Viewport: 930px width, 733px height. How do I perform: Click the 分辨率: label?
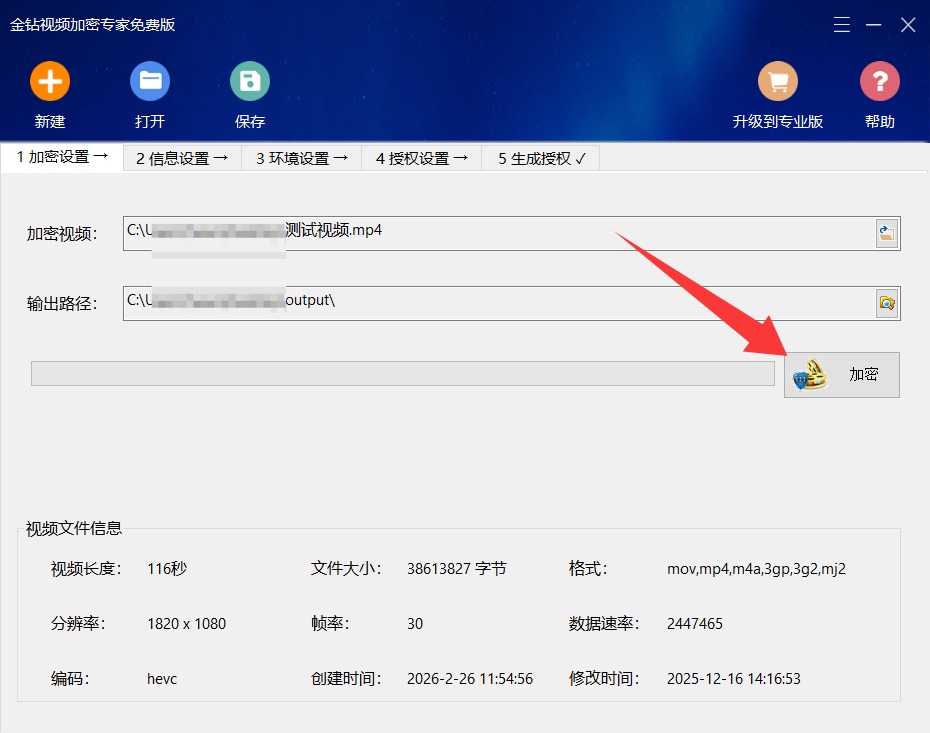point(78,624)
